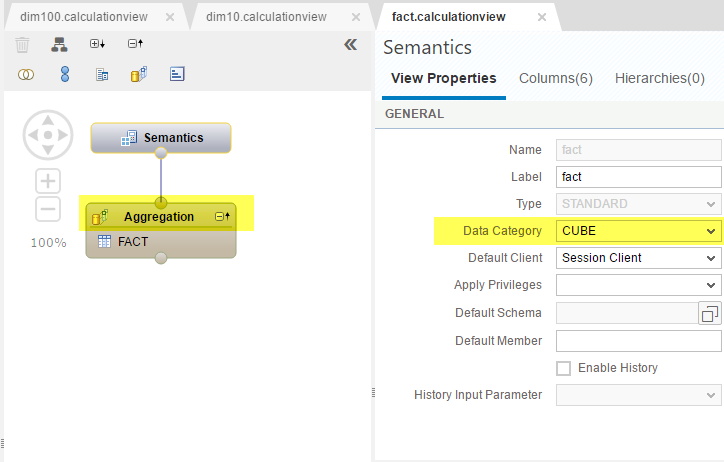The width and height of the screenshot is (724, 462).
Task: Switch to the Columns(6) tab
Action: point(555,78)
